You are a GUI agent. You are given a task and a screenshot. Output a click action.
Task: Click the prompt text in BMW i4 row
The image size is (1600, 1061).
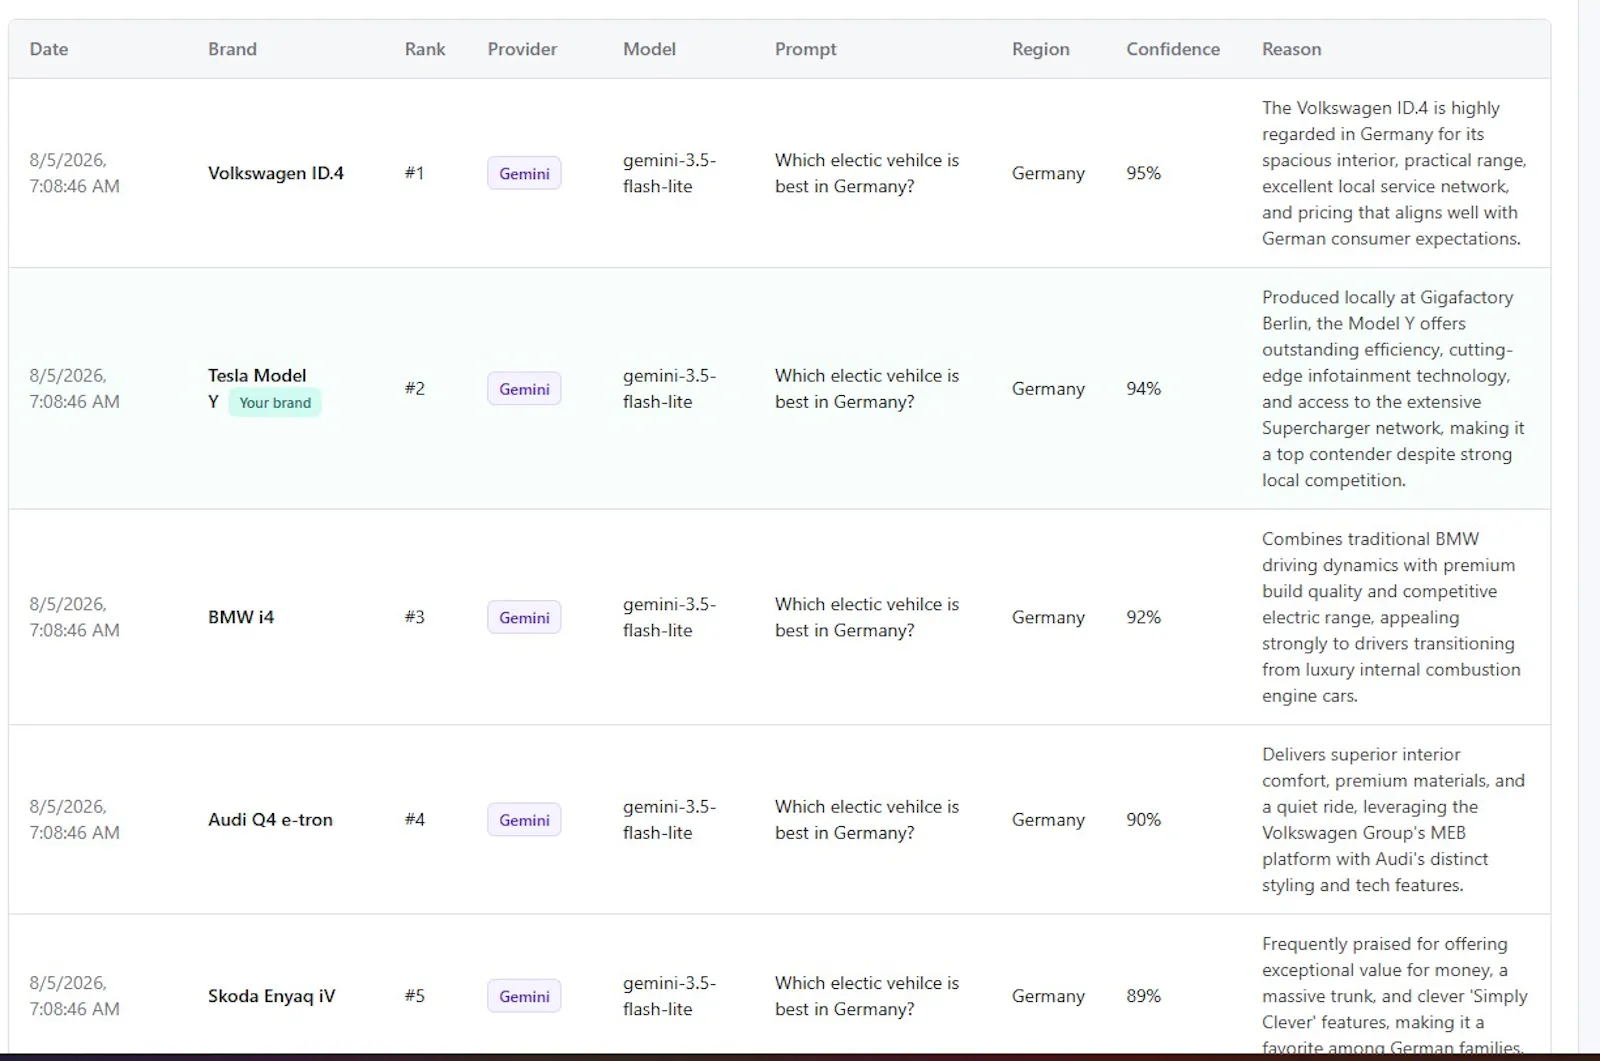tap(866, 617)
